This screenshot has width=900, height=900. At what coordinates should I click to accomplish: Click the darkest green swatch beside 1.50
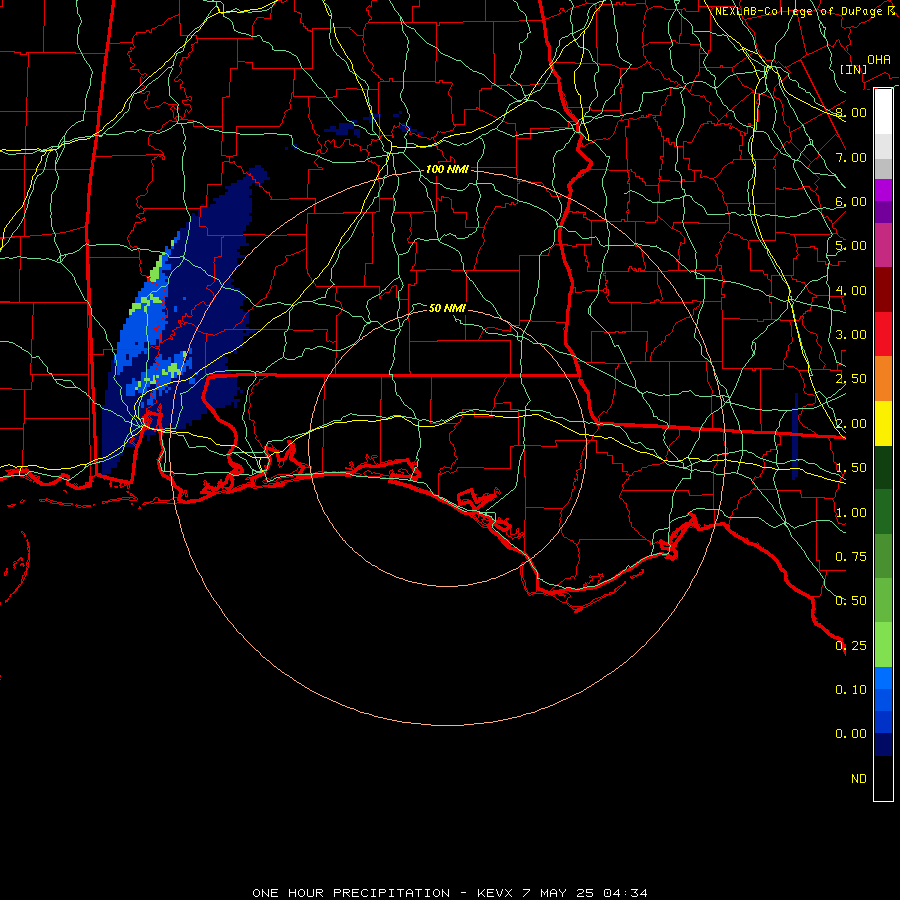pos(883,467)
